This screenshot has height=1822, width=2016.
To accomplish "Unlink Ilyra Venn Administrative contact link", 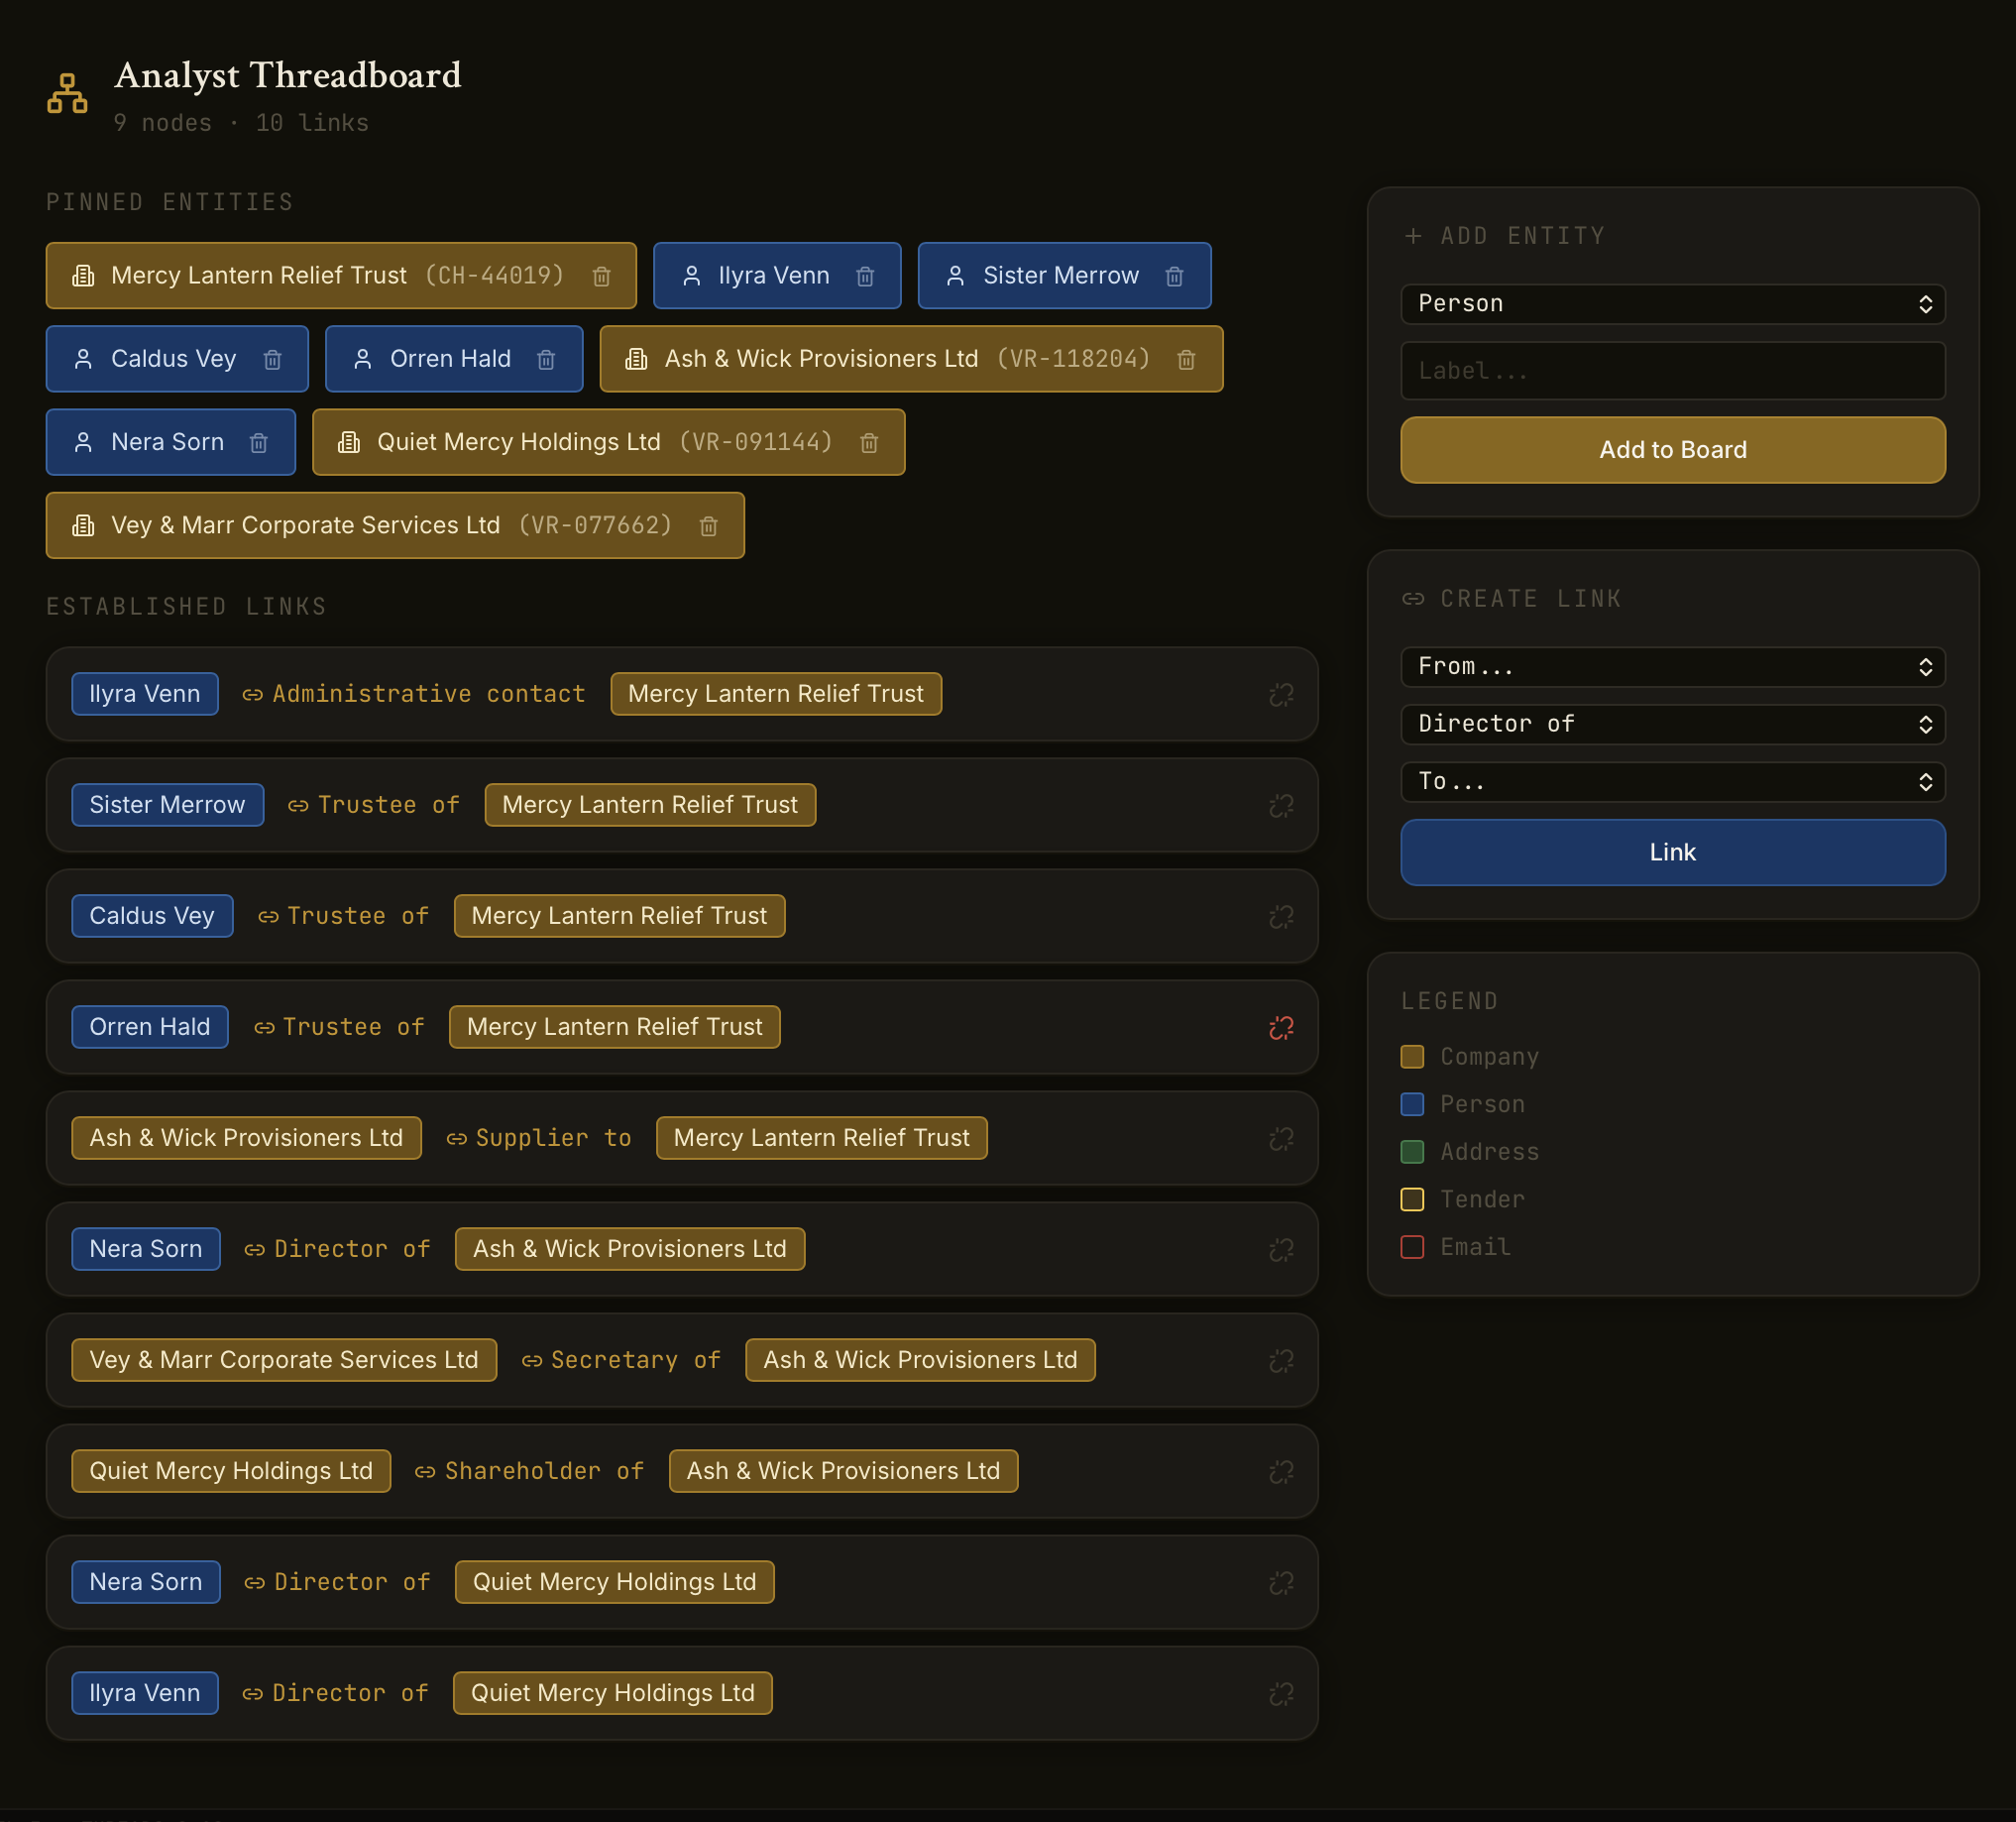I will click(x=1281, y=694).
